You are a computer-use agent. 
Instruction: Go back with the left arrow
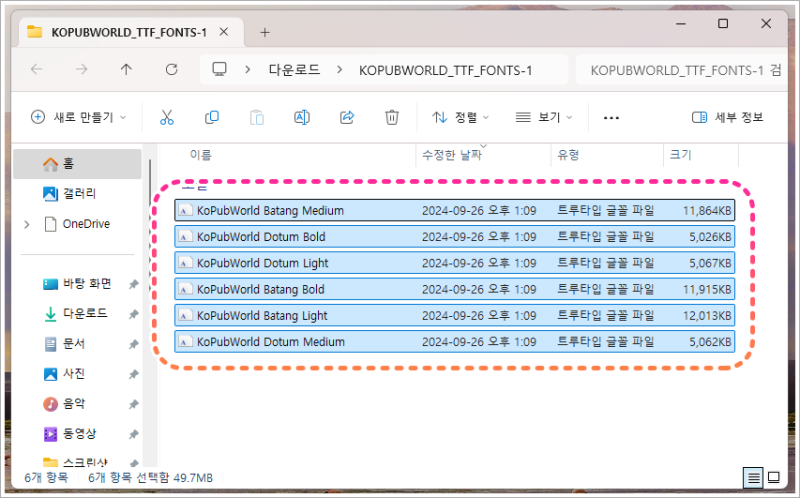[37, 69]
